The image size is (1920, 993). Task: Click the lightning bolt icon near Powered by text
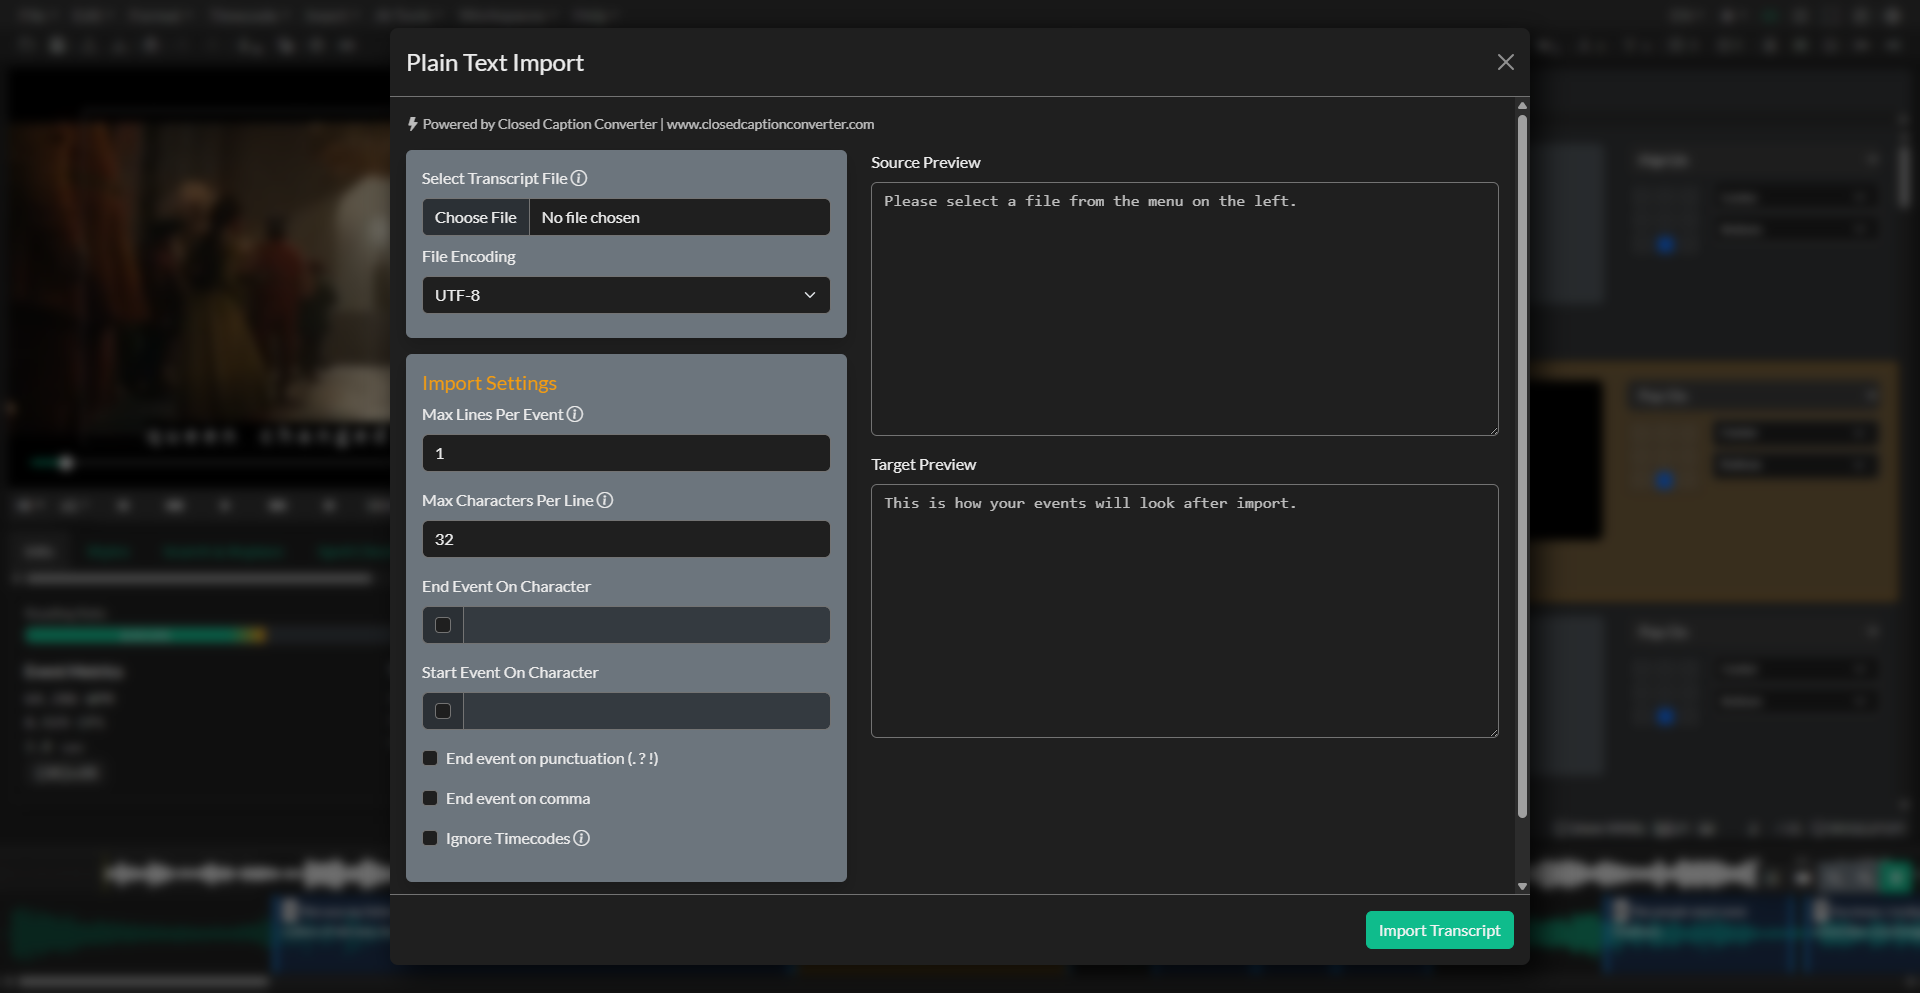(413, 124)
